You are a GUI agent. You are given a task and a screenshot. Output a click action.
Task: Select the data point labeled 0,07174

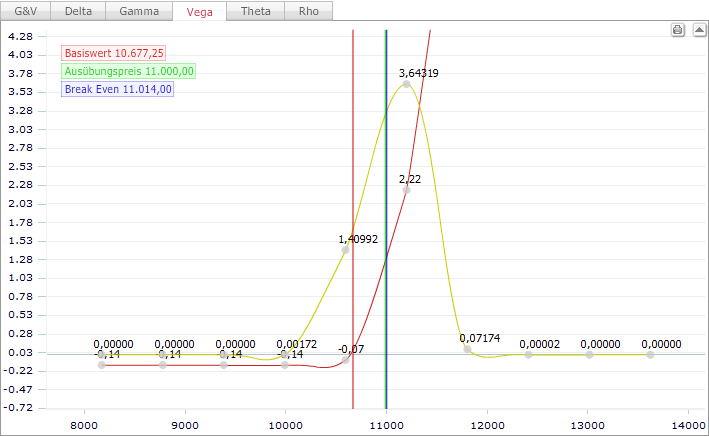467,349
